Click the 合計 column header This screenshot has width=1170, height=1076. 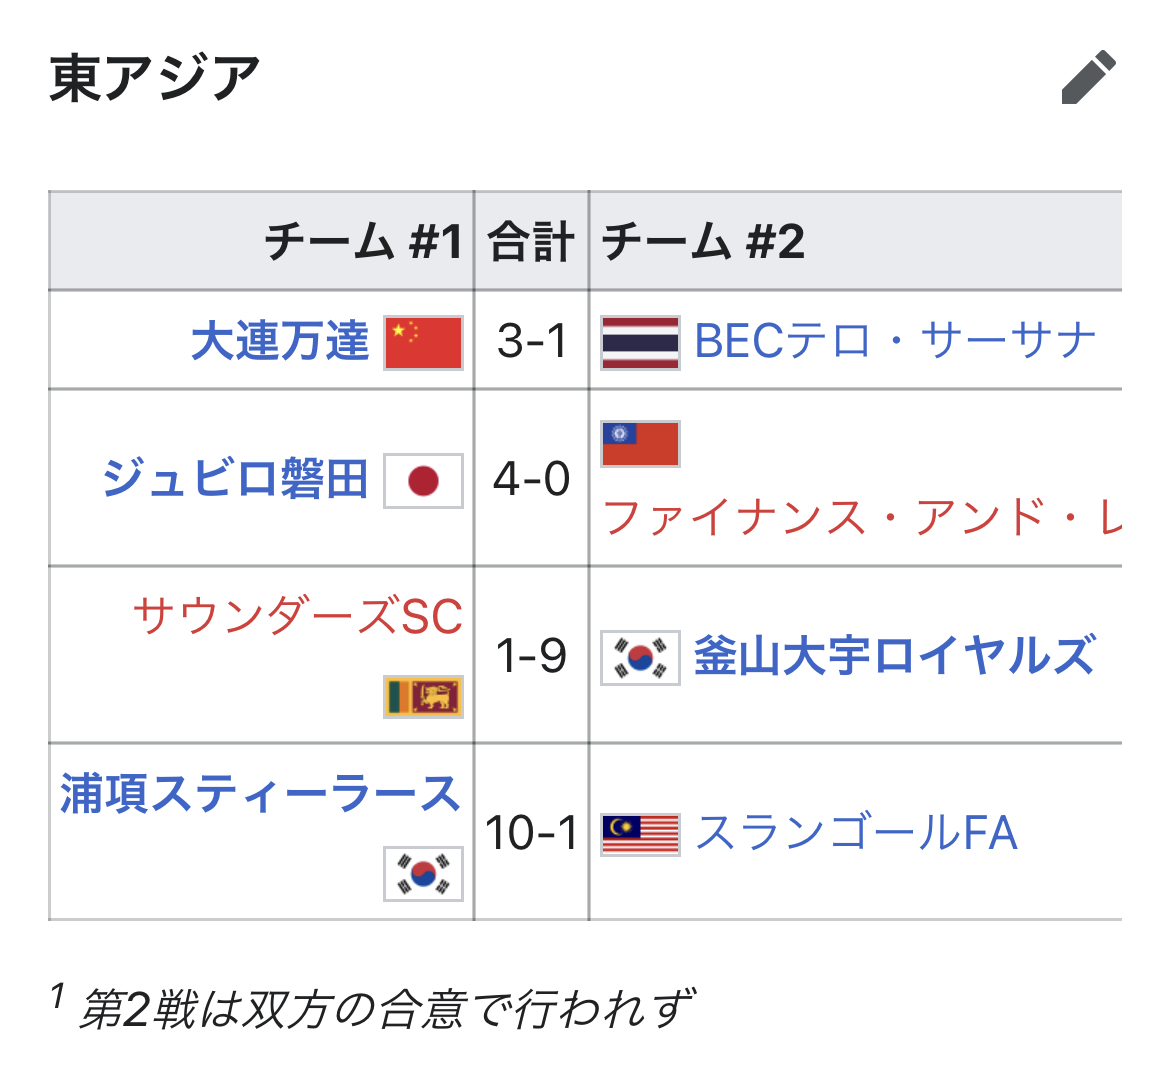click(x=531, y=242)
